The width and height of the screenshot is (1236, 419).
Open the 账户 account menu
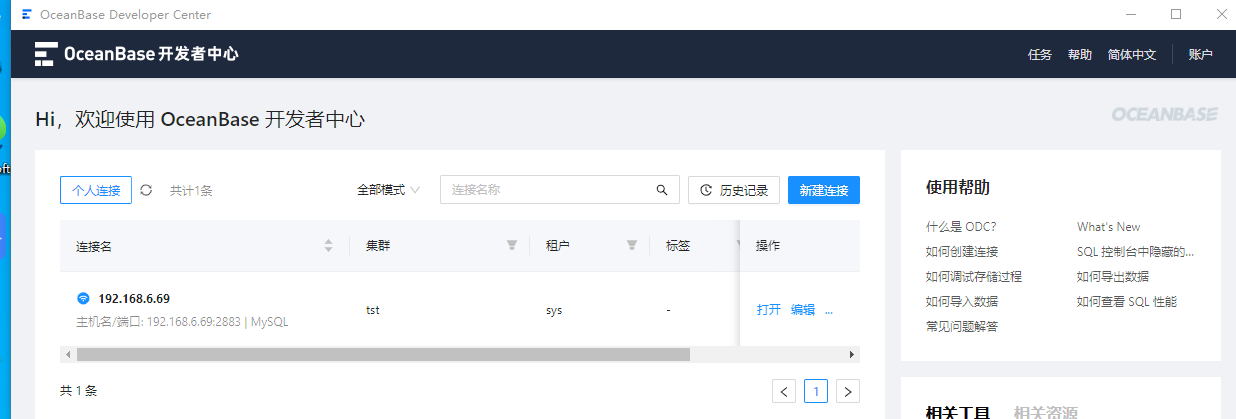click(1200, 55)
